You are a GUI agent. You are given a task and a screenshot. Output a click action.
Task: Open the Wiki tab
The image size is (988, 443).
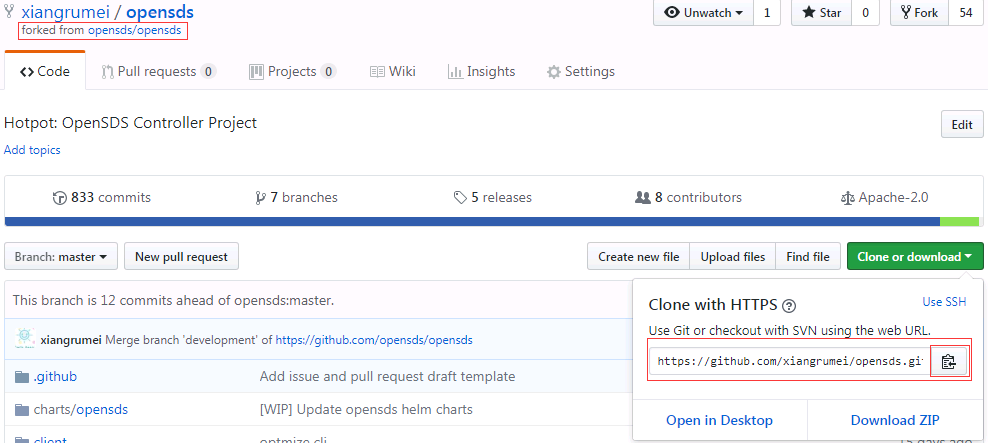point(393,71)
